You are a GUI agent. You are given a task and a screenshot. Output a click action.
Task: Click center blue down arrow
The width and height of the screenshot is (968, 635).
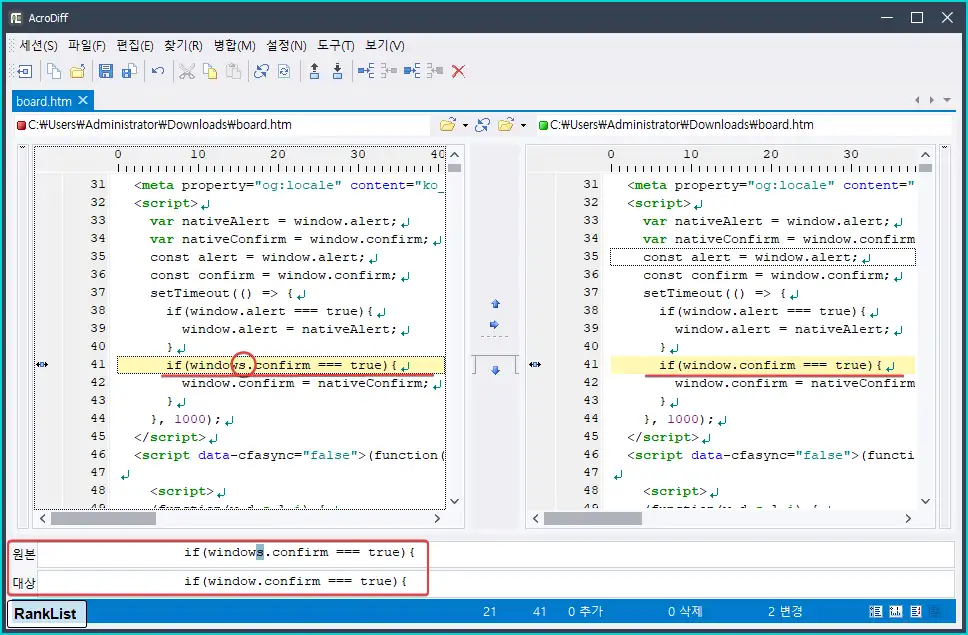pos(495,370)
